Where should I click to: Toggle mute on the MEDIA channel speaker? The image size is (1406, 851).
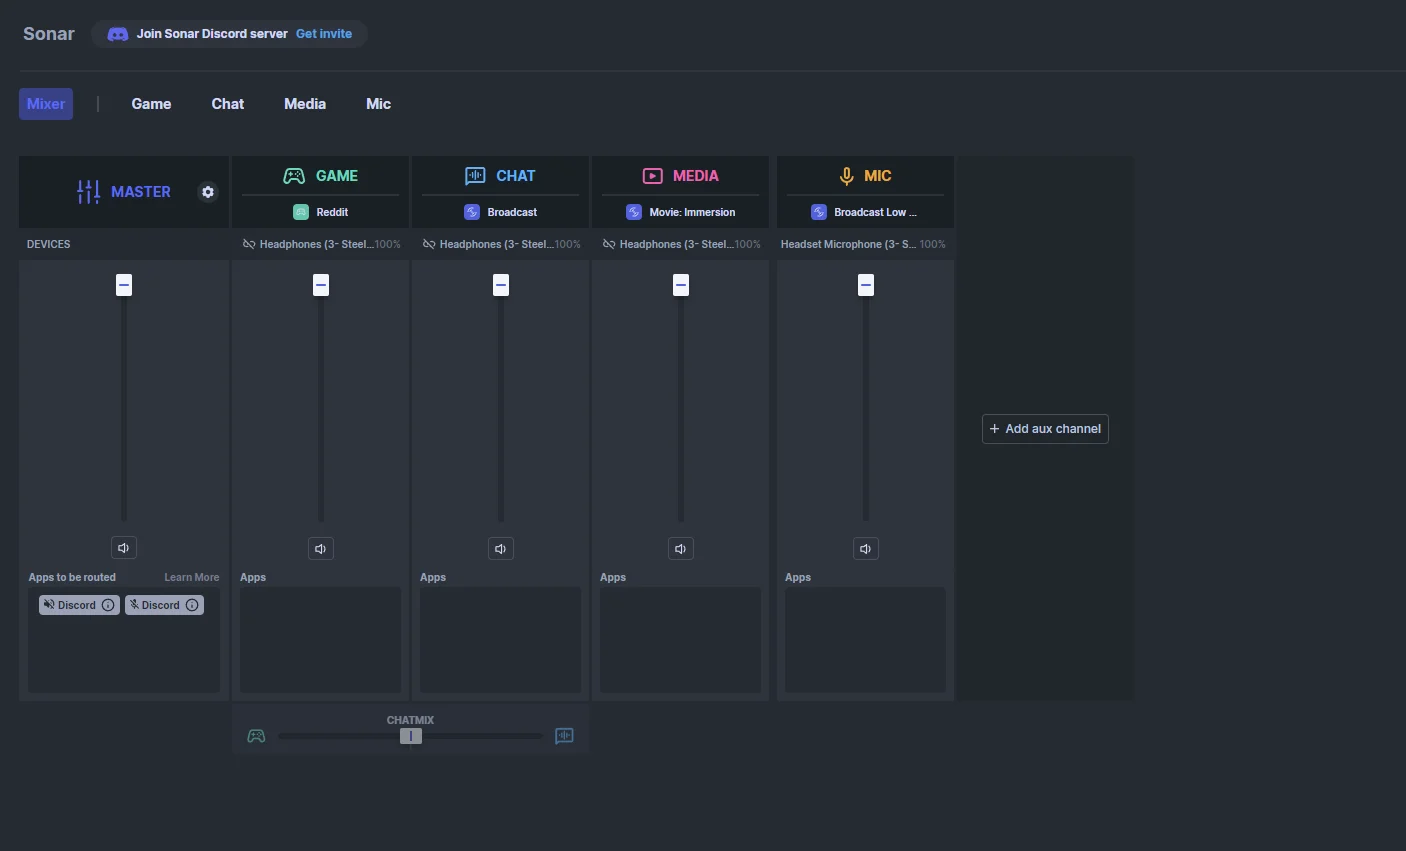point(680,548)
